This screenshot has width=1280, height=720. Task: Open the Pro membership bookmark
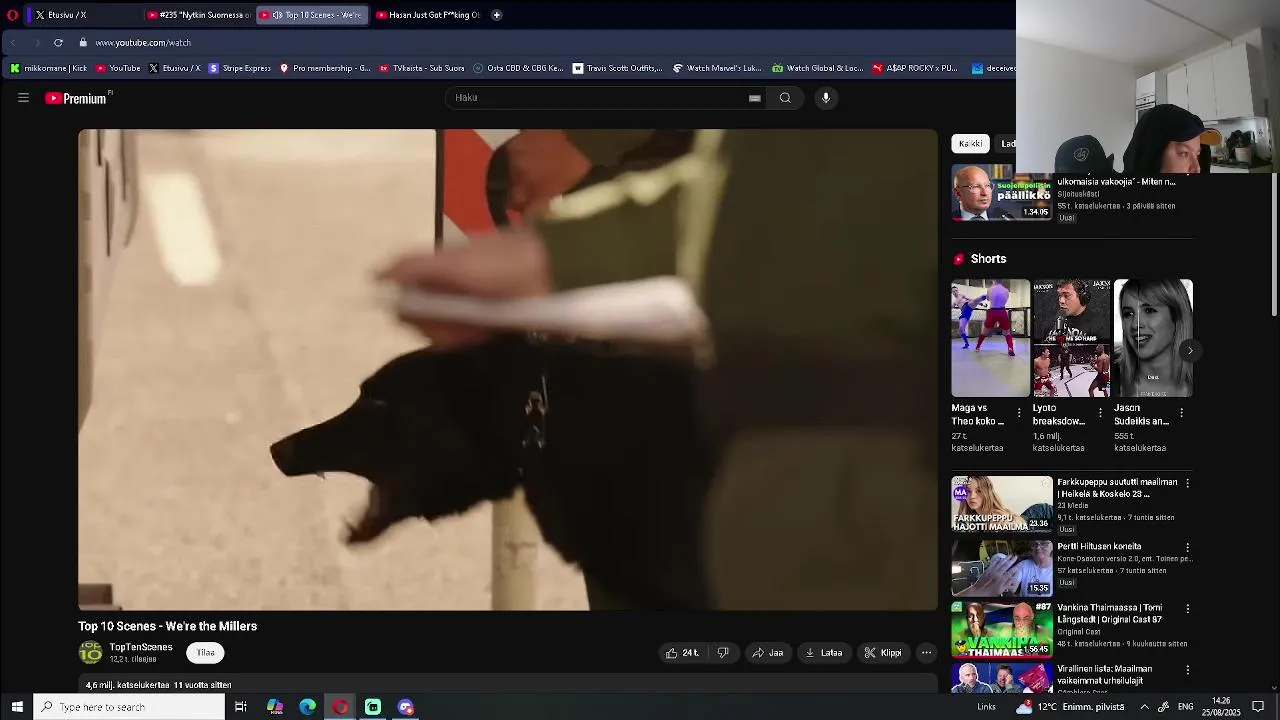325,68
